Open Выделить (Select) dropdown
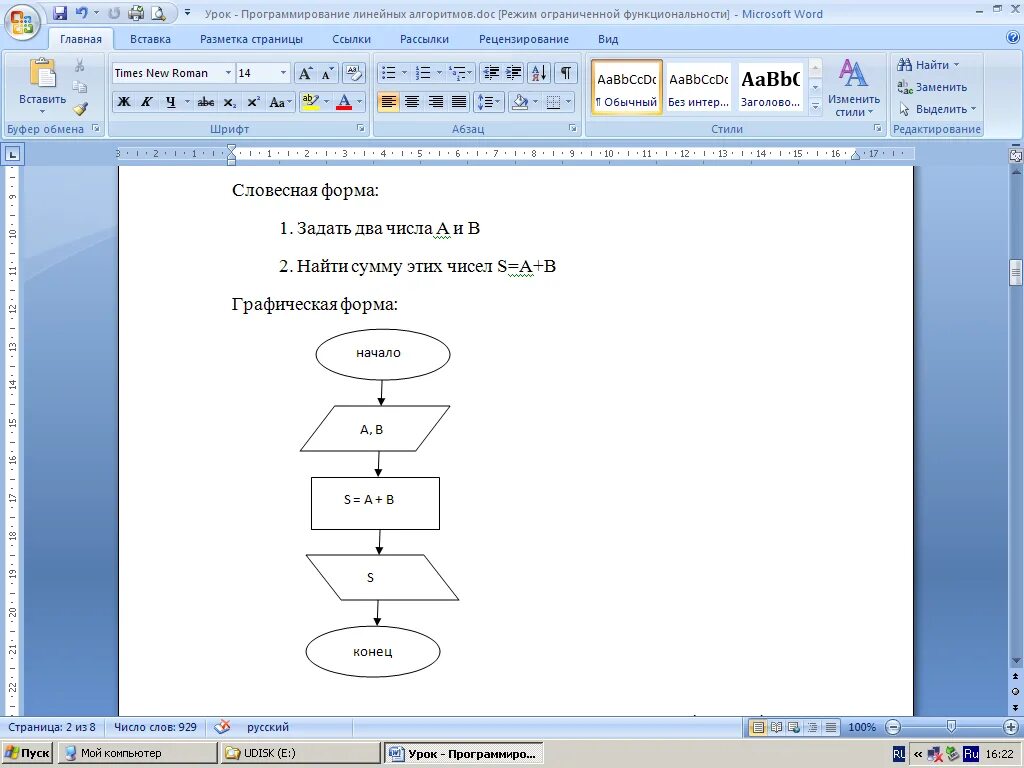 936,109
